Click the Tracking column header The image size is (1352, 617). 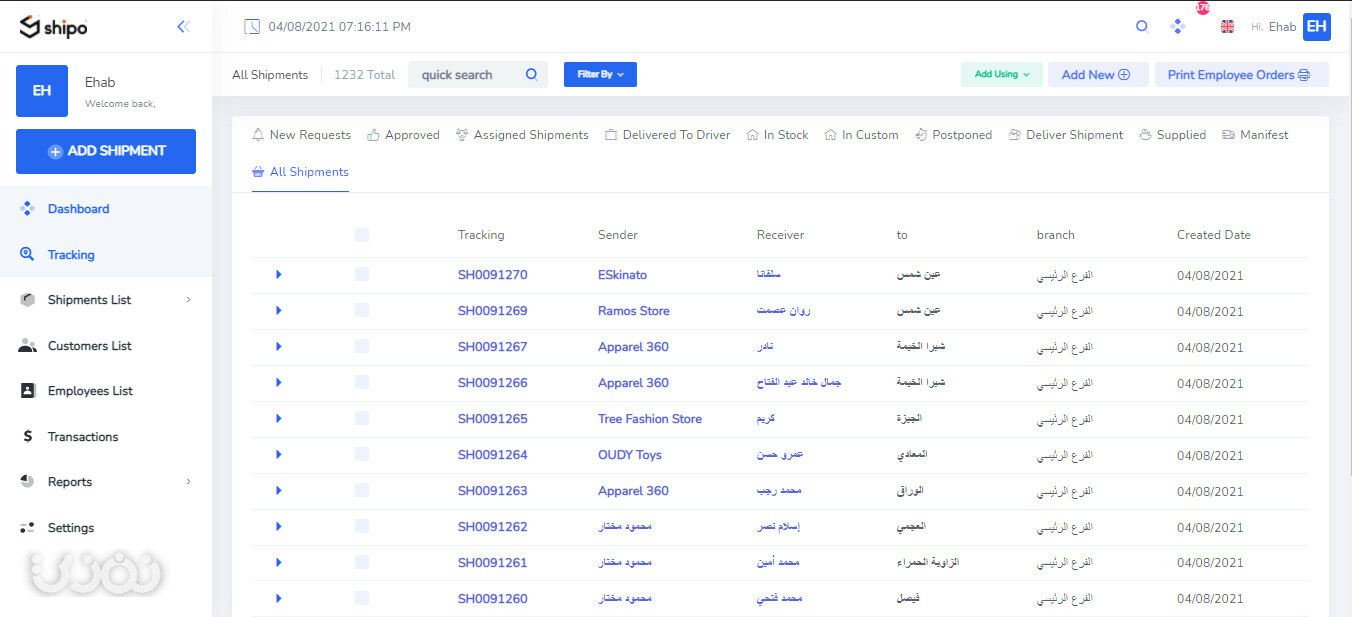[x=481, y=235]
